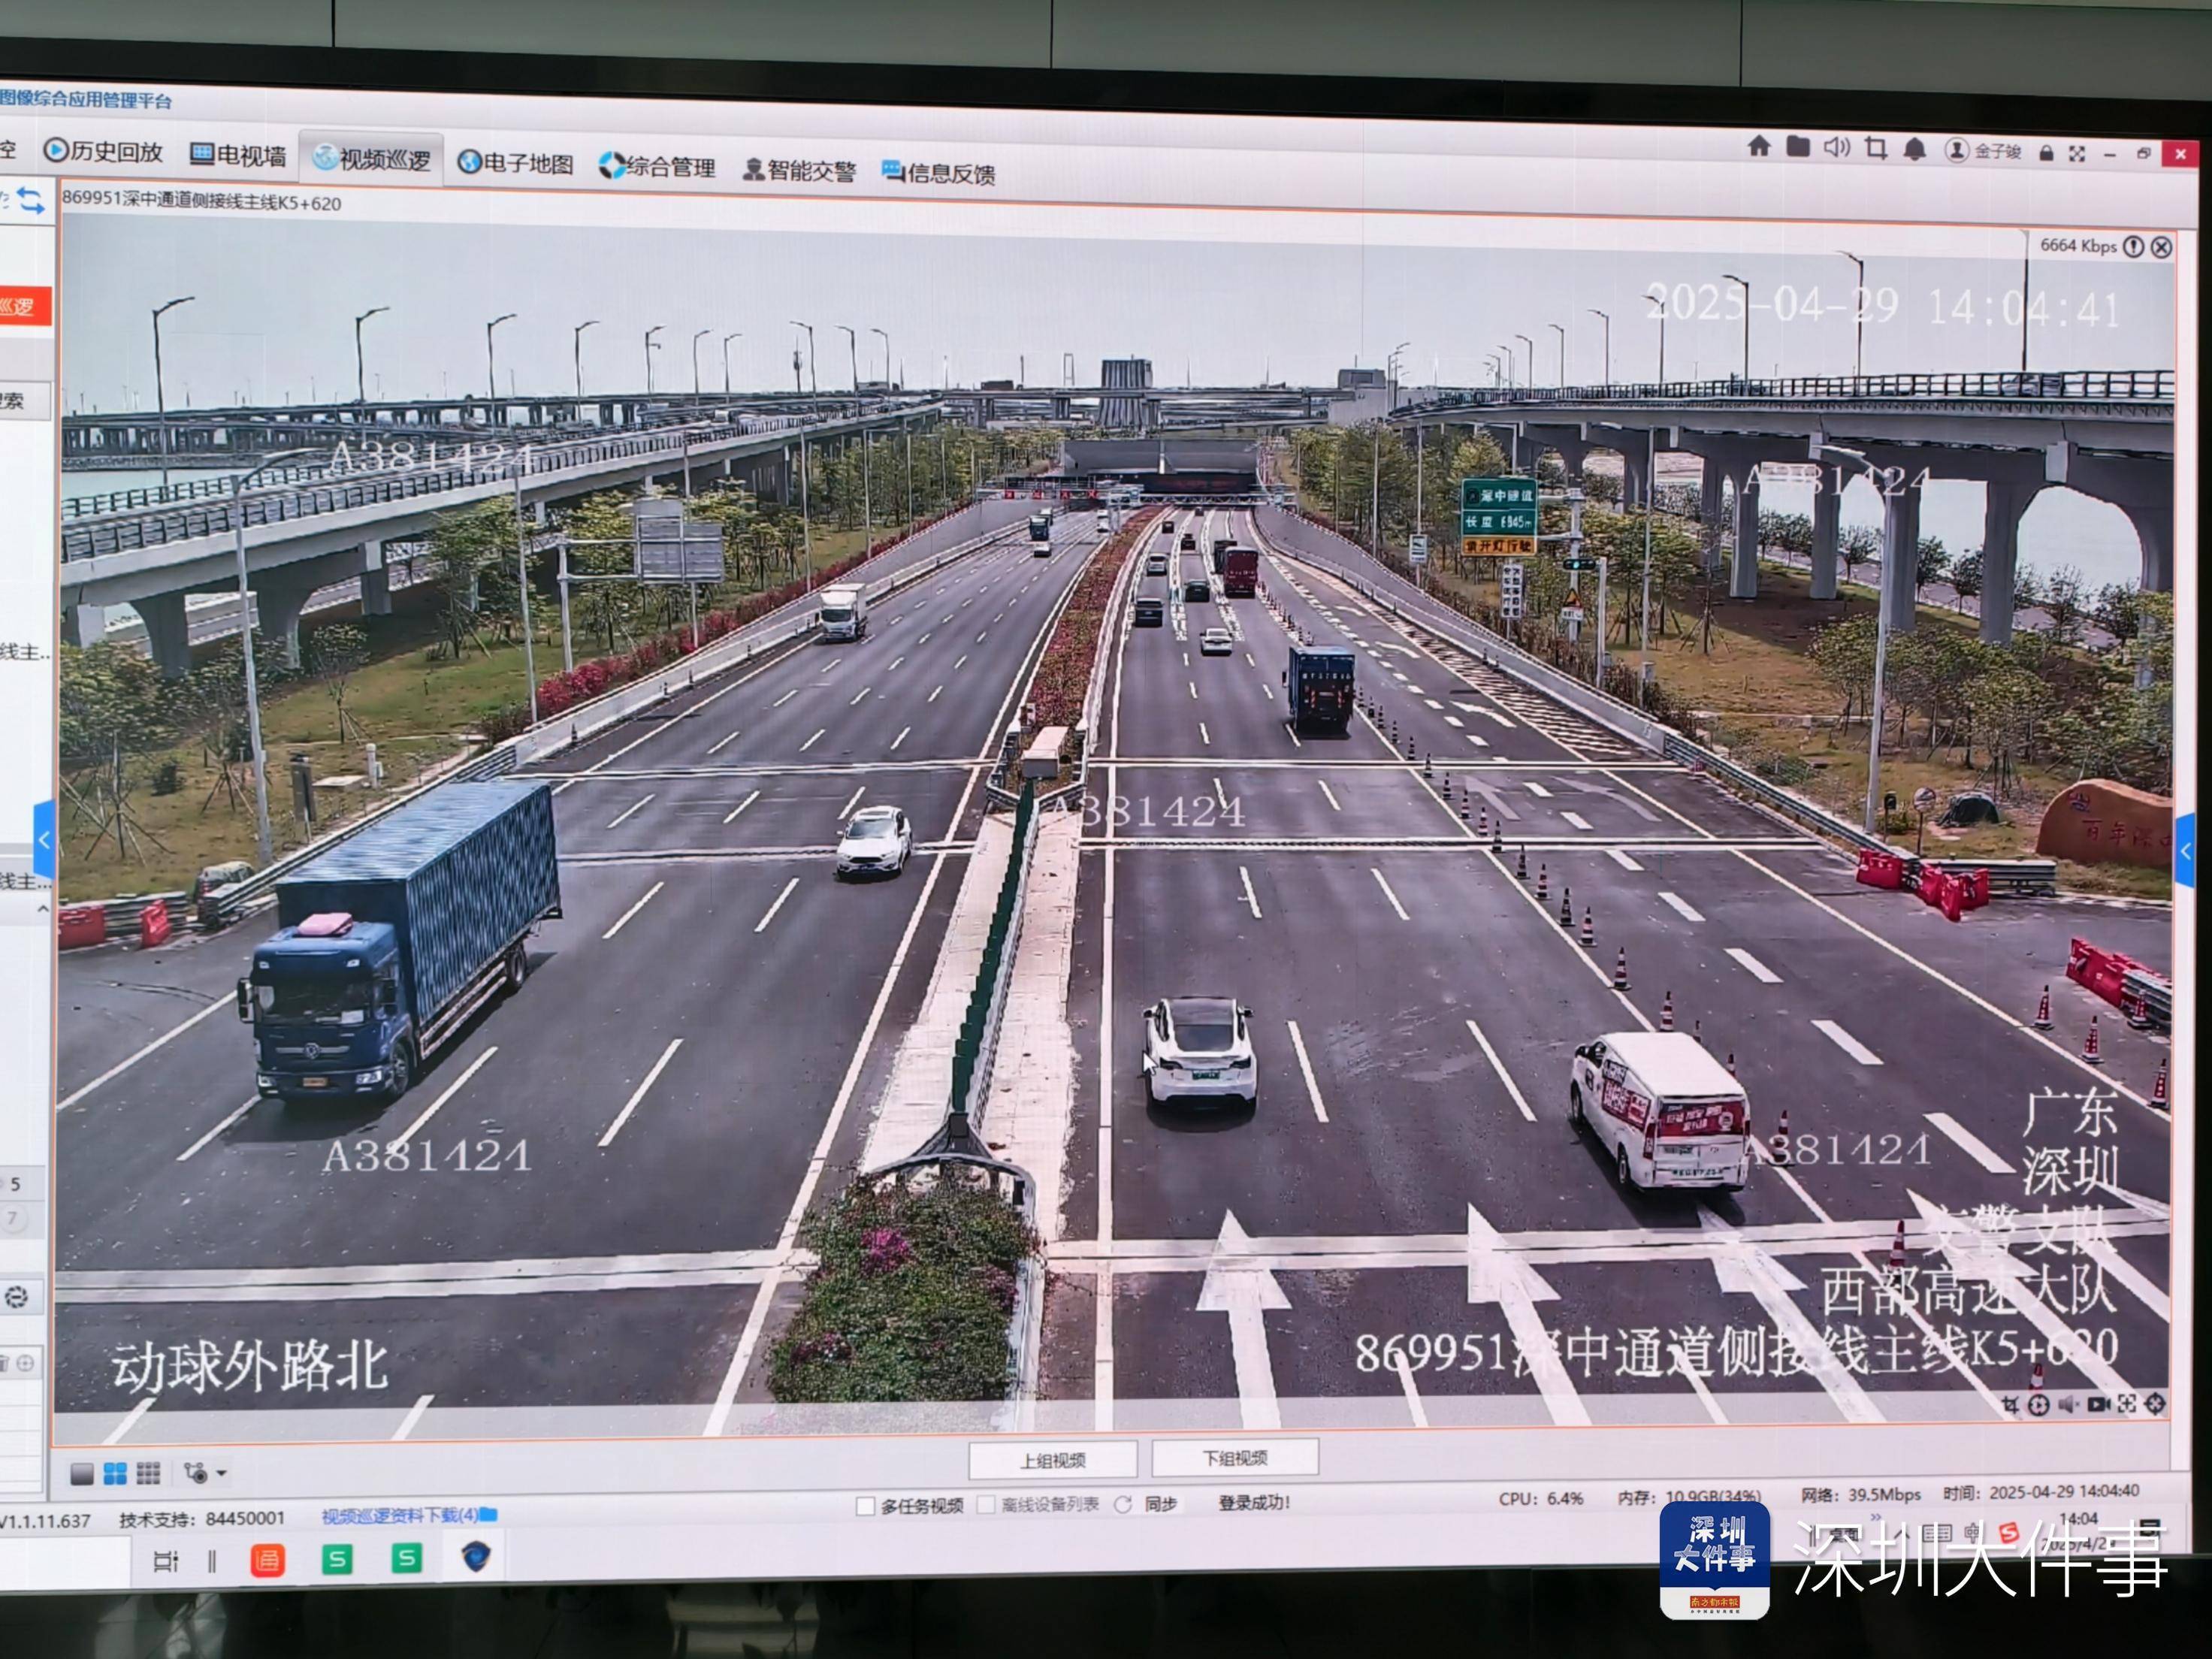Click the home icon in the title bar
The width and height of the screenshot is (2212, 1659).
[1759, 147]
